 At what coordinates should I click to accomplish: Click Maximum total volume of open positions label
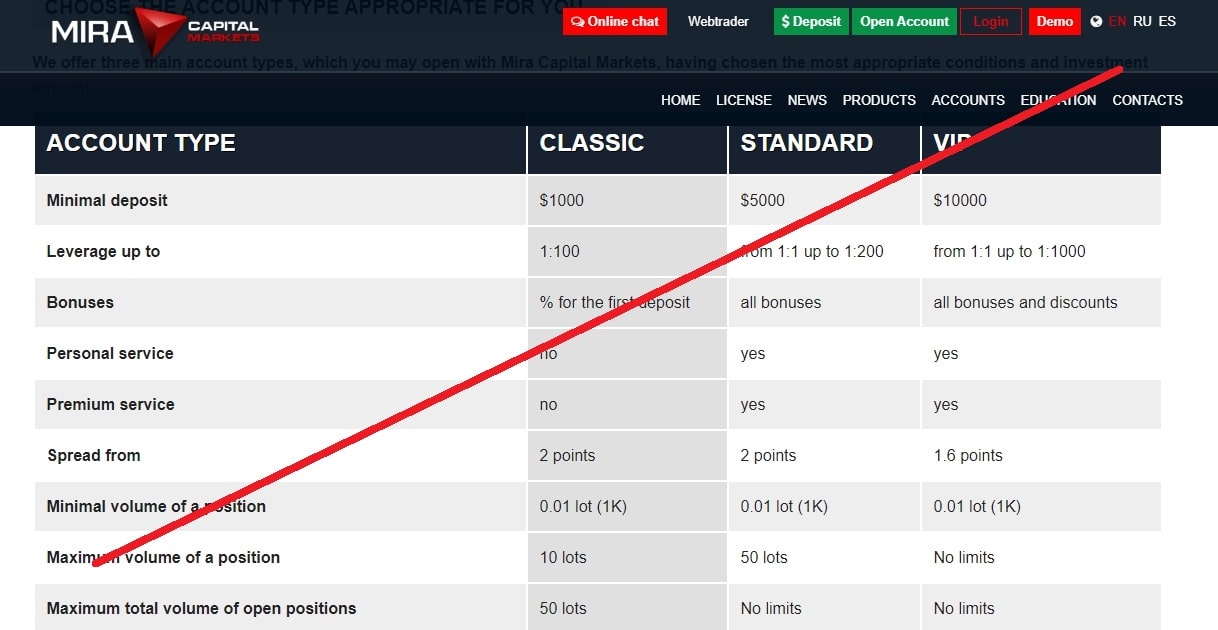tap(201, 608)
